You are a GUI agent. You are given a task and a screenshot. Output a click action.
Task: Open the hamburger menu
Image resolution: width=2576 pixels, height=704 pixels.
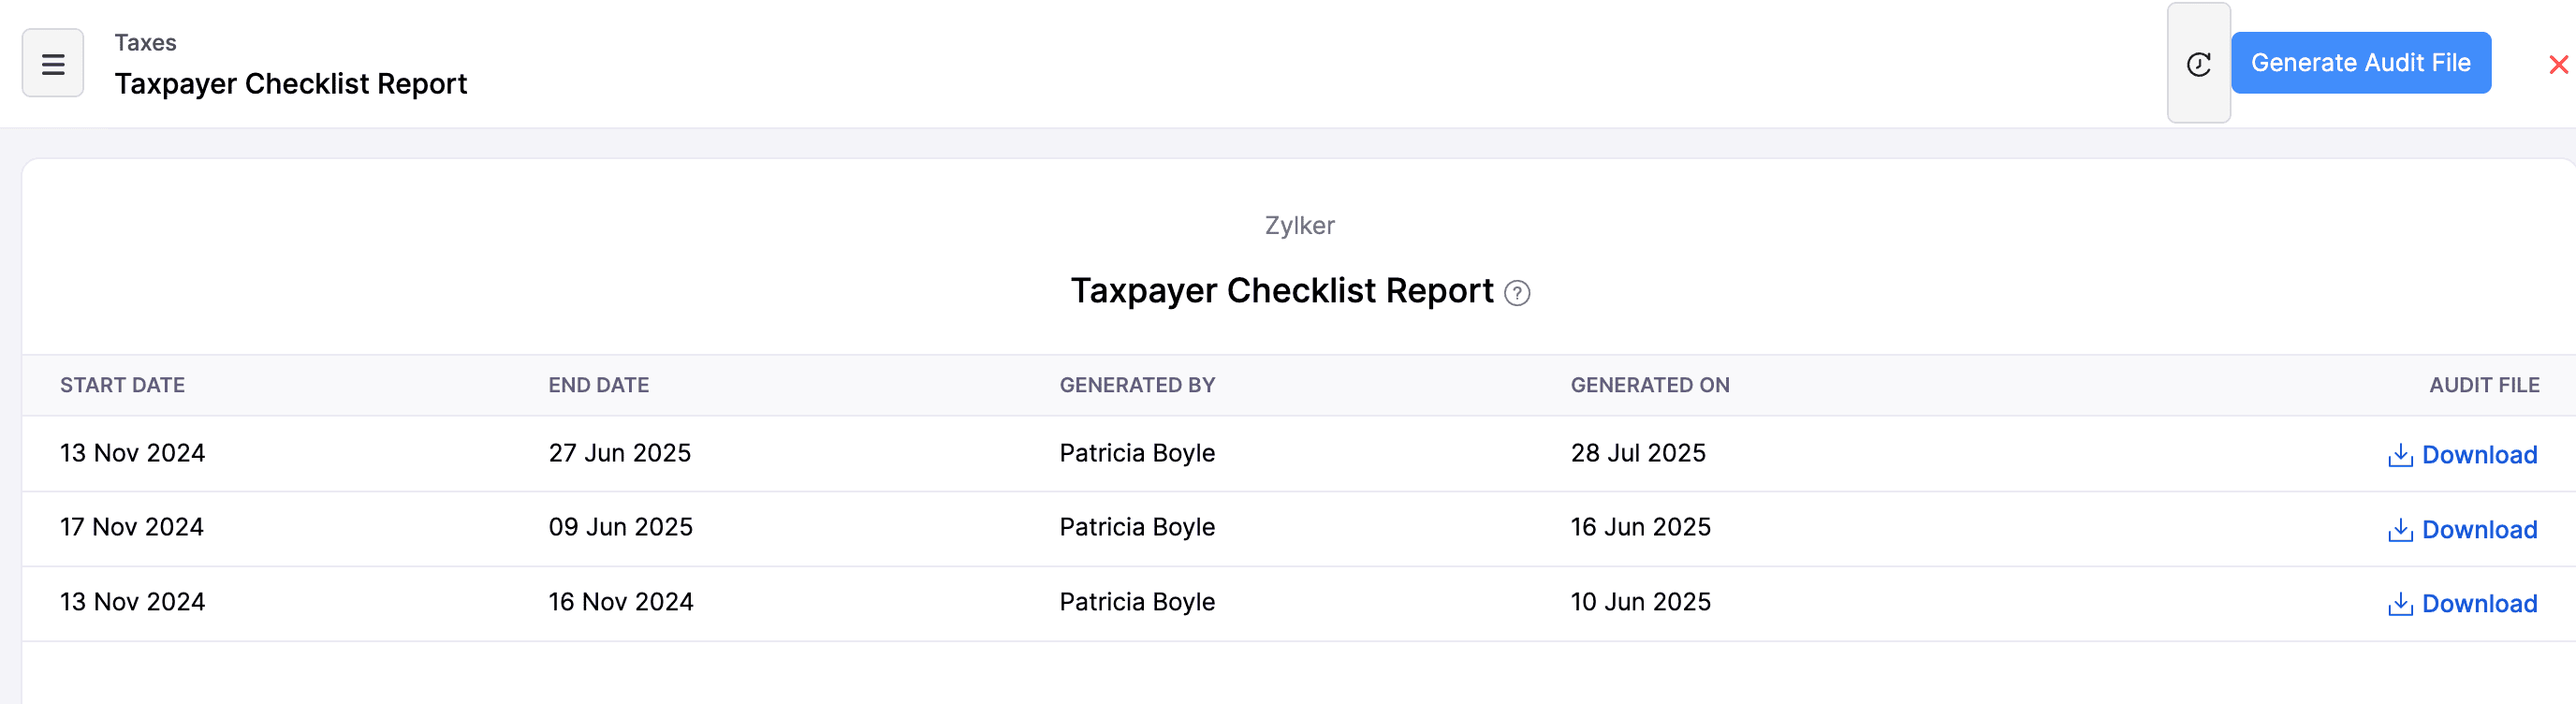53,63
